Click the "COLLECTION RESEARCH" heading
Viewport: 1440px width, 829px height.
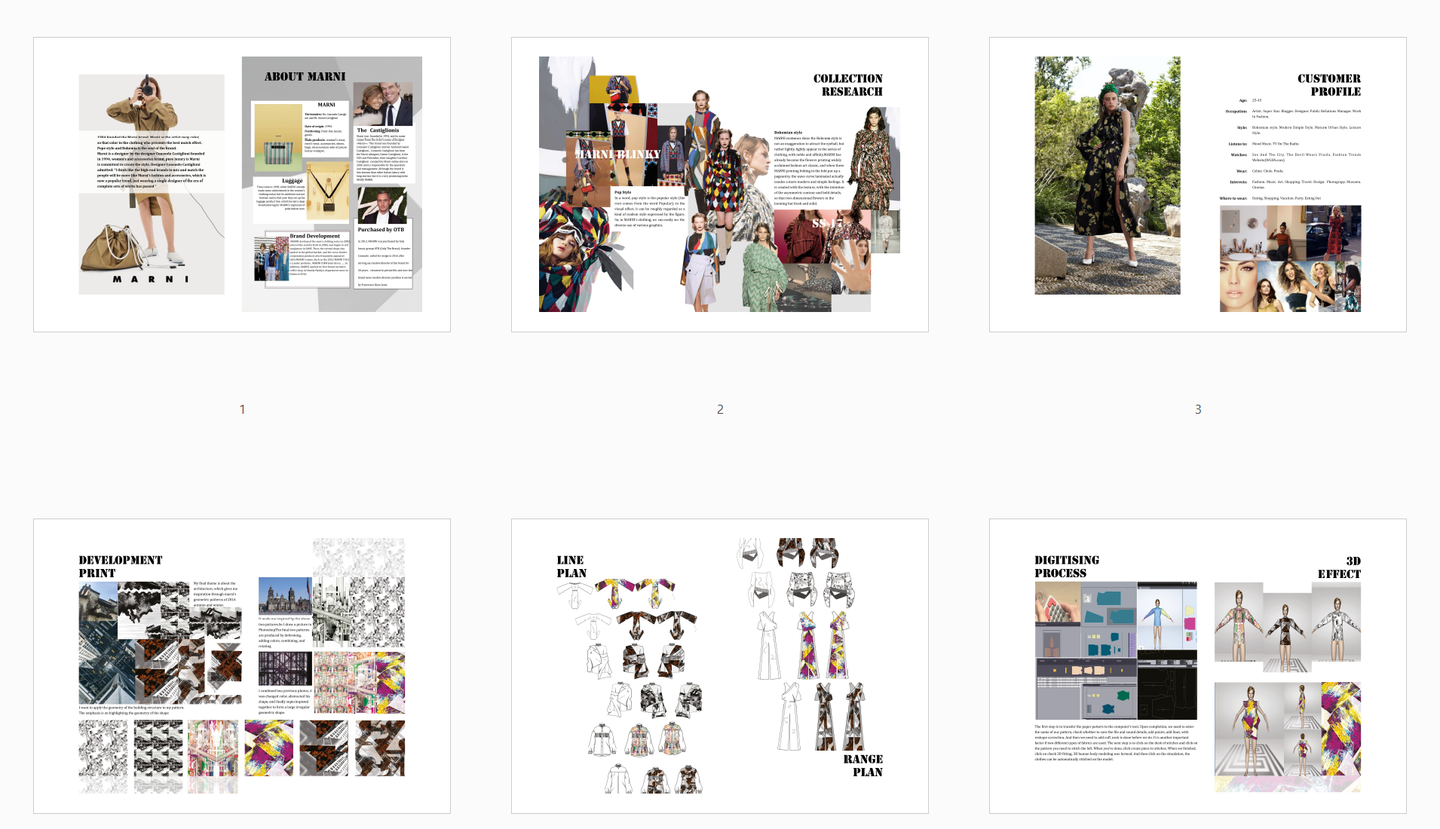pyautogui.click(x=848, y=85)
